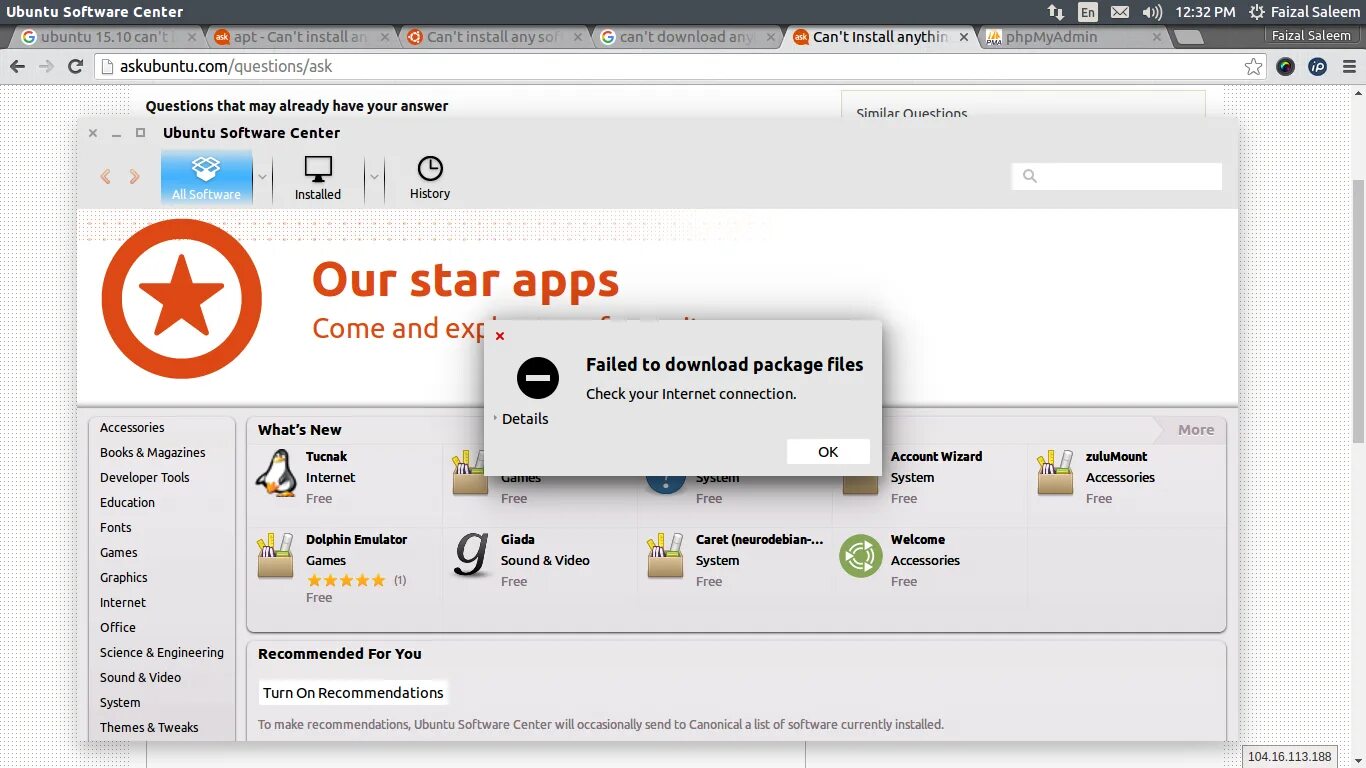The height and width of the screenshot is (768, 1366).
Task: Click the large Our star apps banner logo
Action: (181, 299)
